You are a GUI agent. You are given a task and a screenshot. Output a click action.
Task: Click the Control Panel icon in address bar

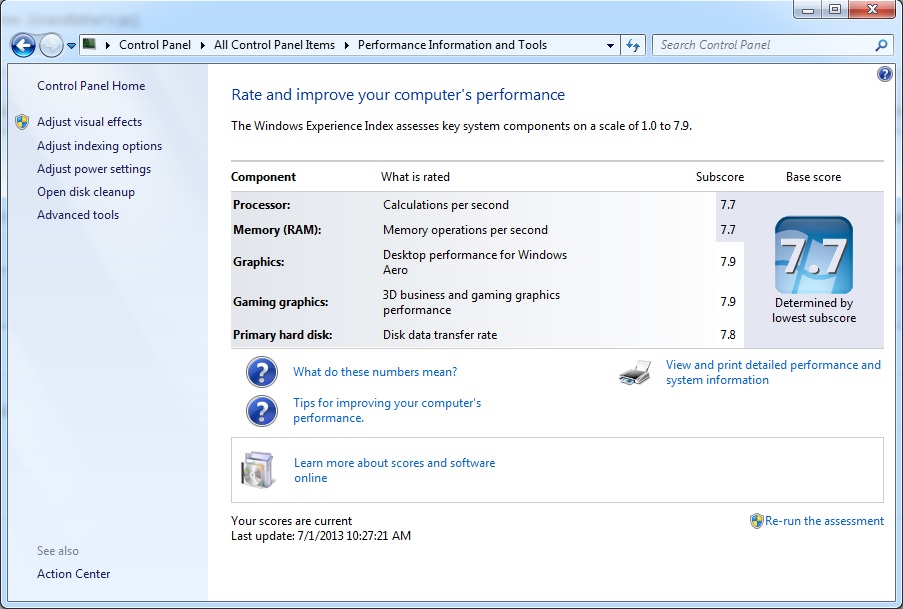[89, 44]
